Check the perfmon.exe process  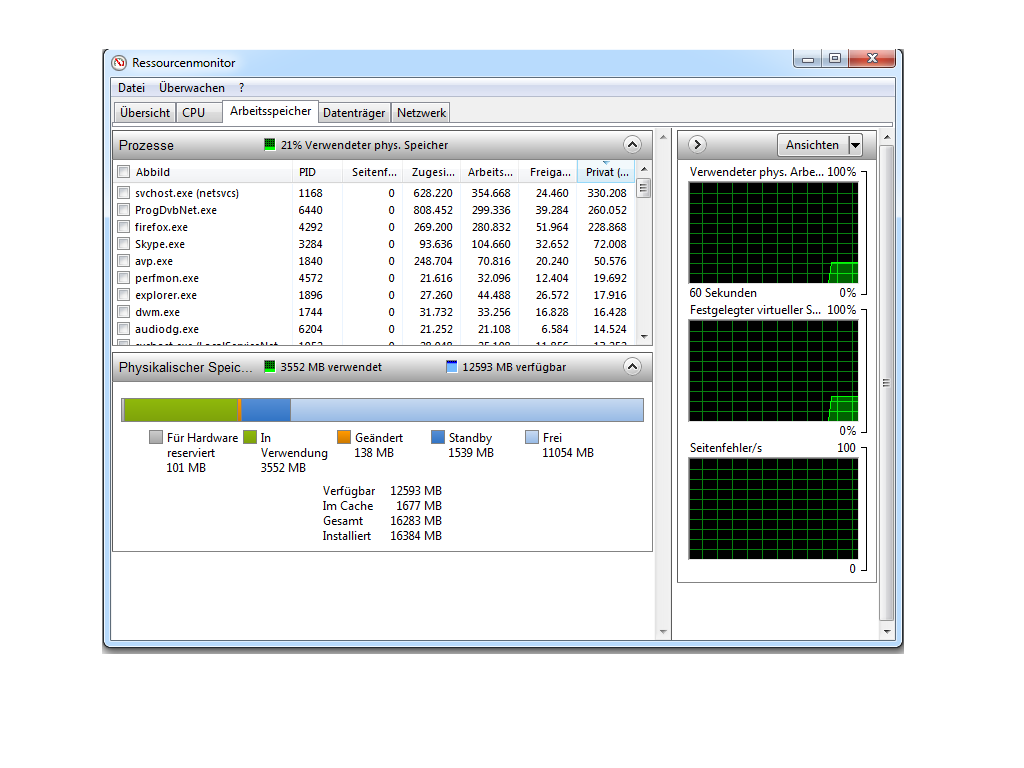[x=123, y=278]
